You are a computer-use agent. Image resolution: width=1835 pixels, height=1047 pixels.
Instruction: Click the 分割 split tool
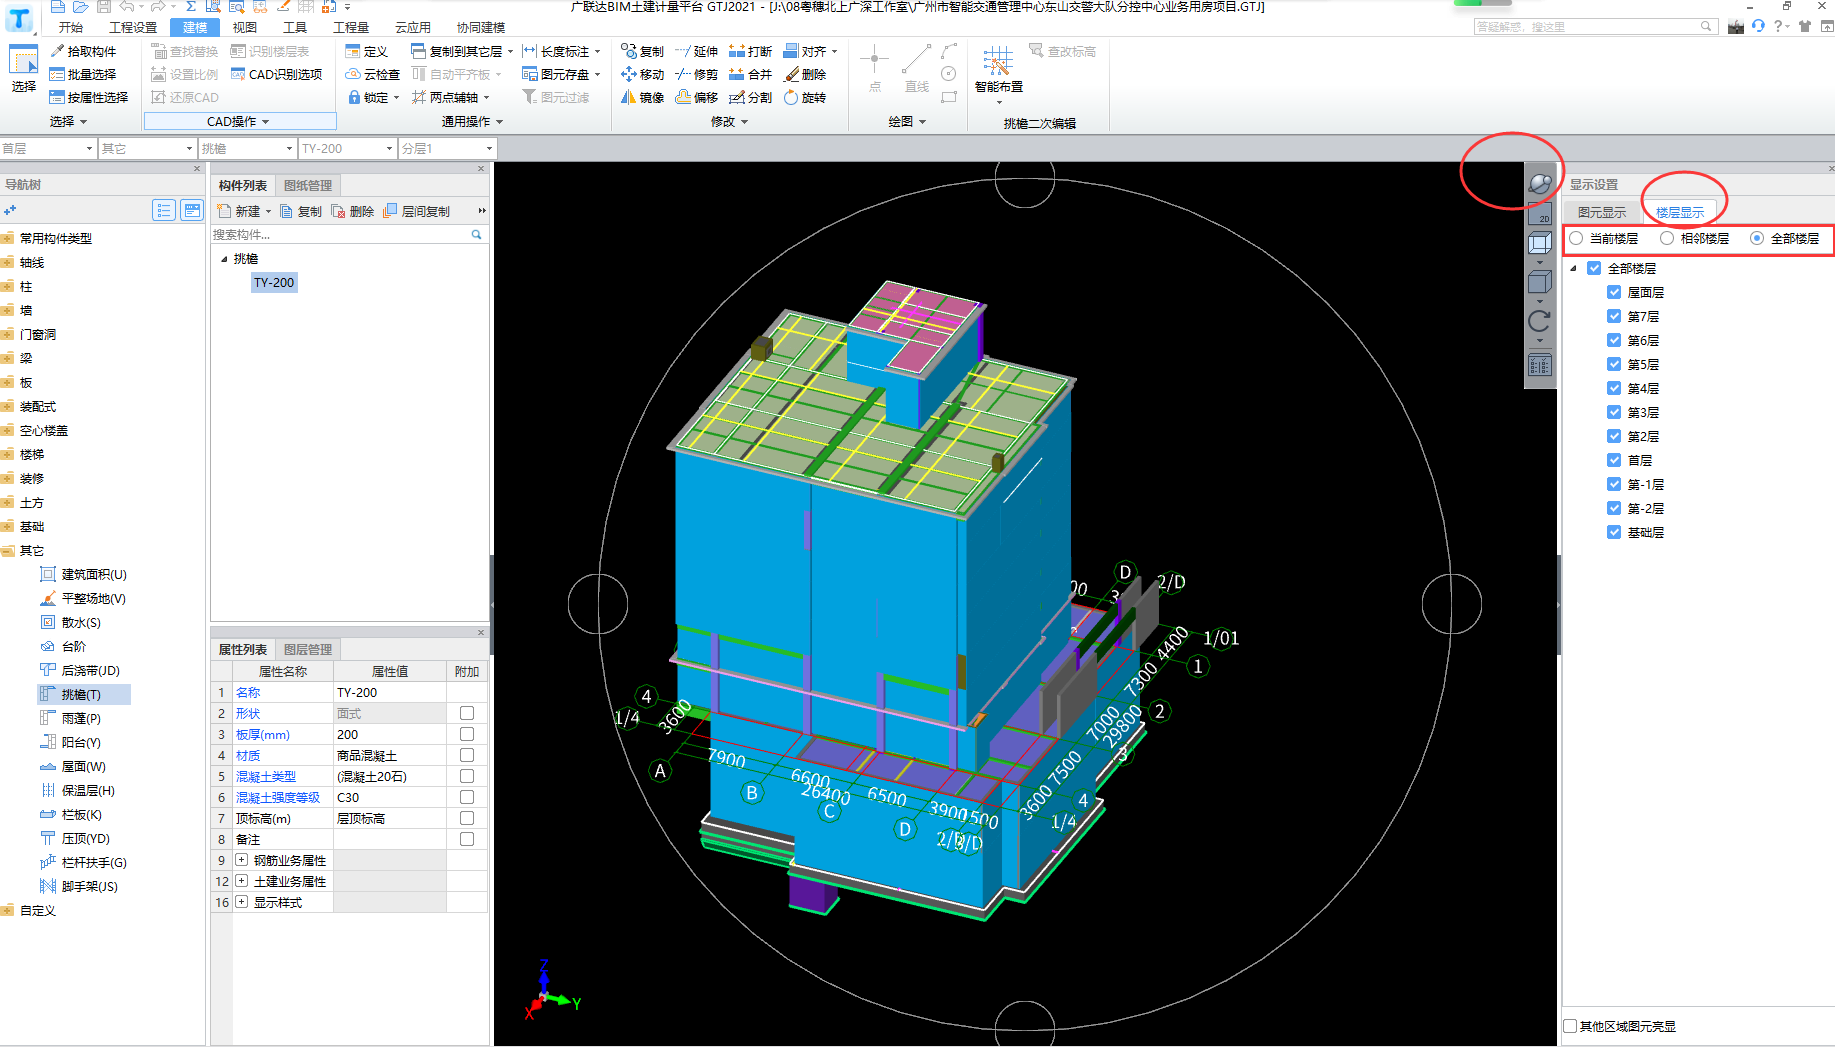point(750,97)
